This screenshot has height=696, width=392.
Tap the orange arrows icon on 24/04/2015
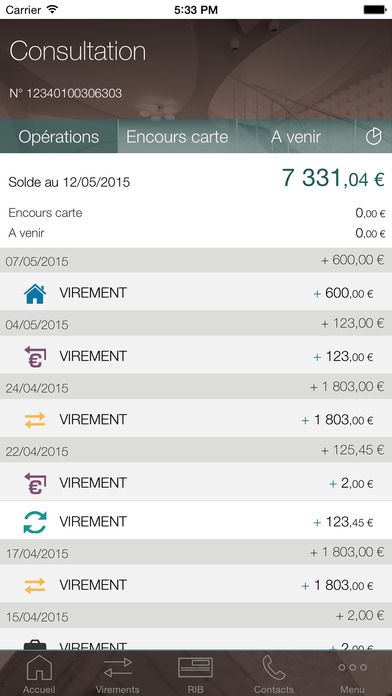35,420
